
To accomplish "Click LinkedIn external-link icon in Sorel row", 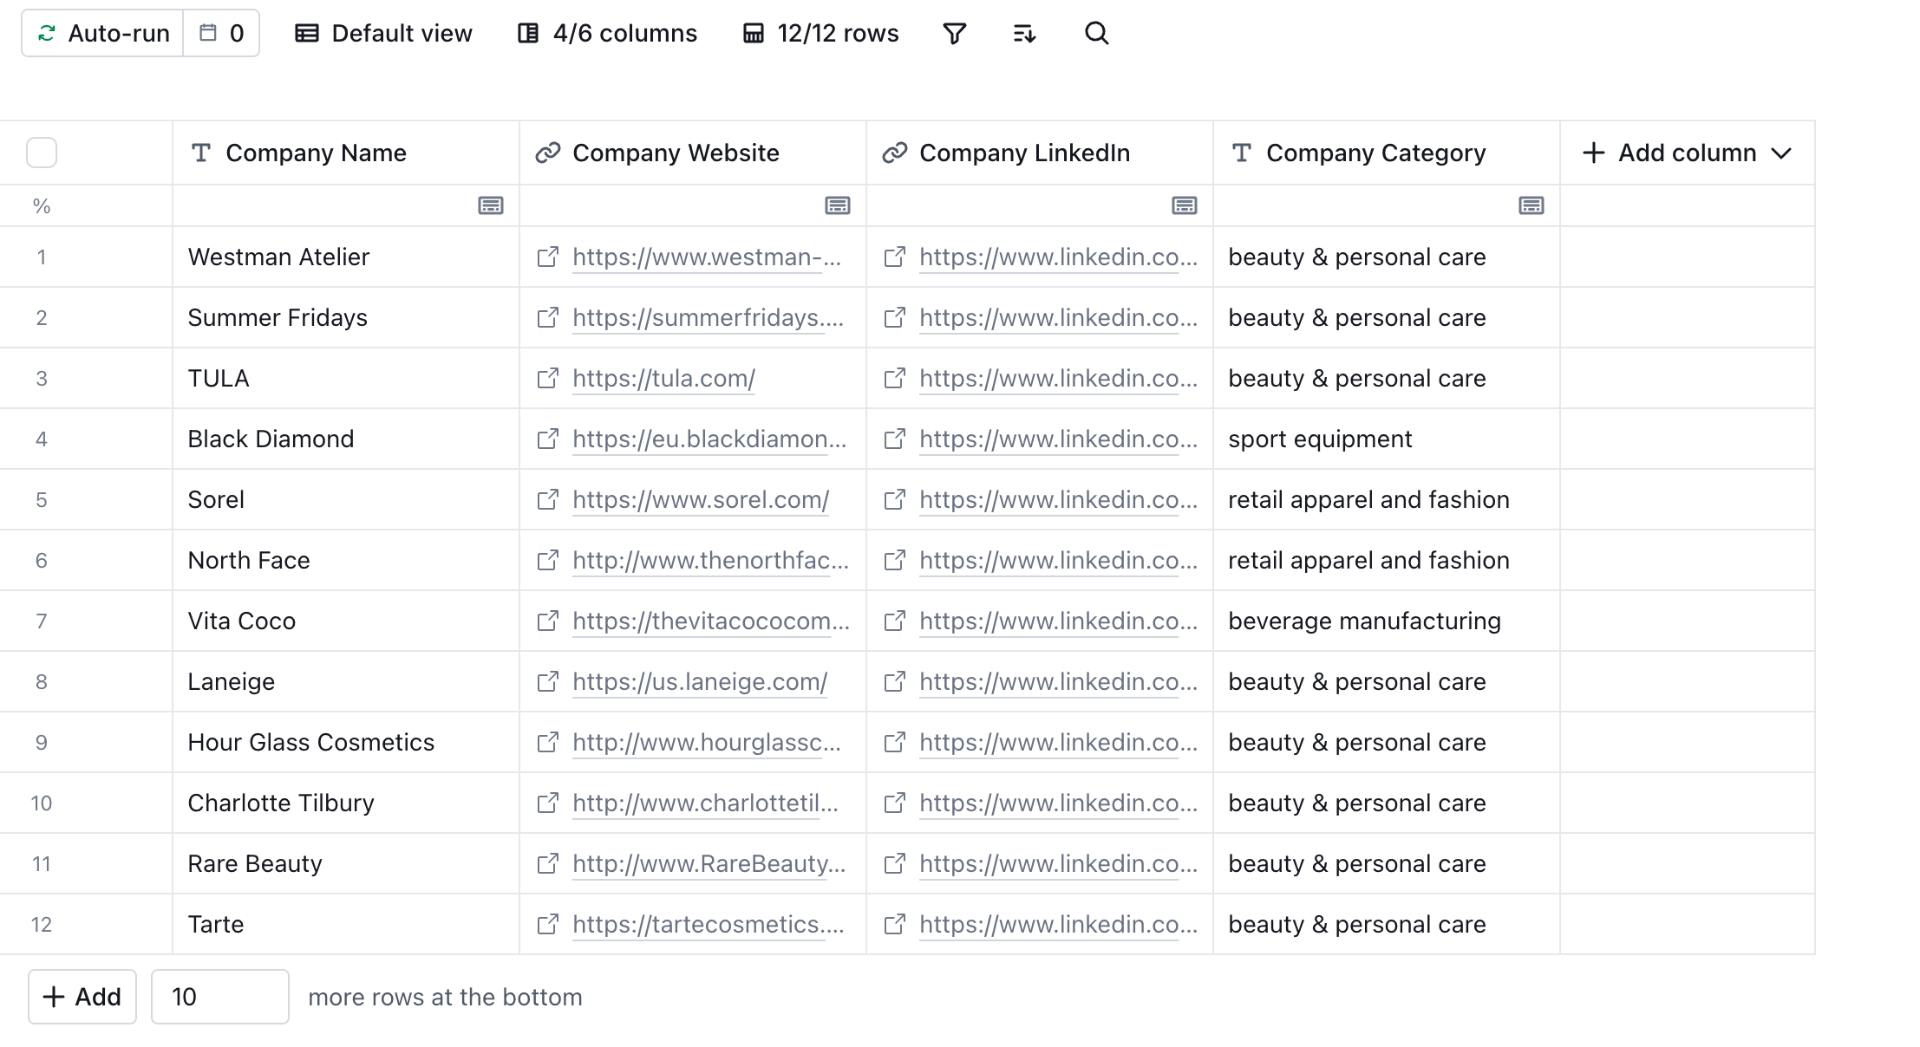I will (x=895, y=500).
